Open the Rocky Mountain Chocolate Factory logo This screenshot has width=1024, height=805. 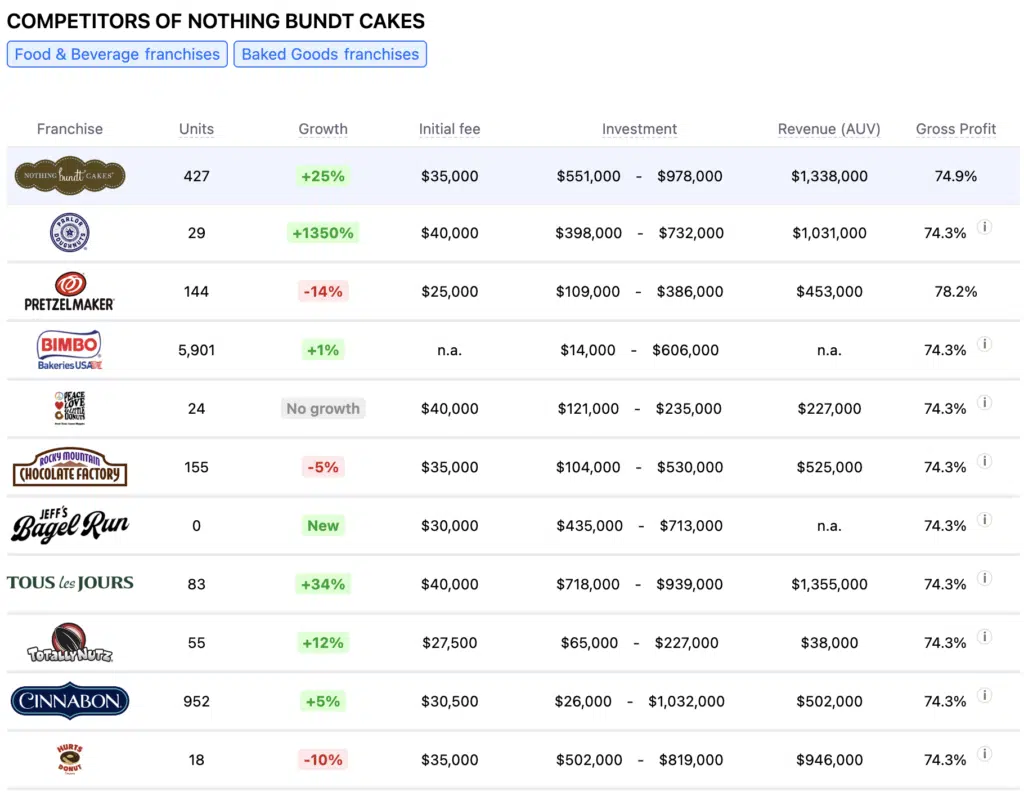point(70,467)
